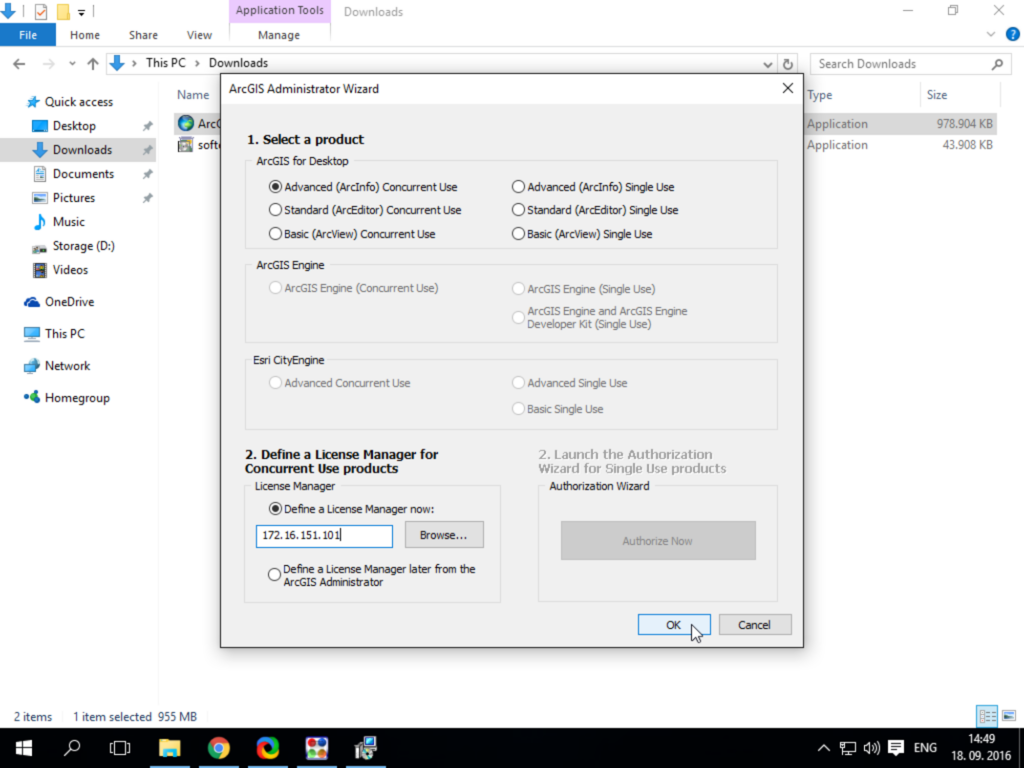1024x768 pixels.
Task: Open the Windows Start menu
Action: tap(24, 748)
